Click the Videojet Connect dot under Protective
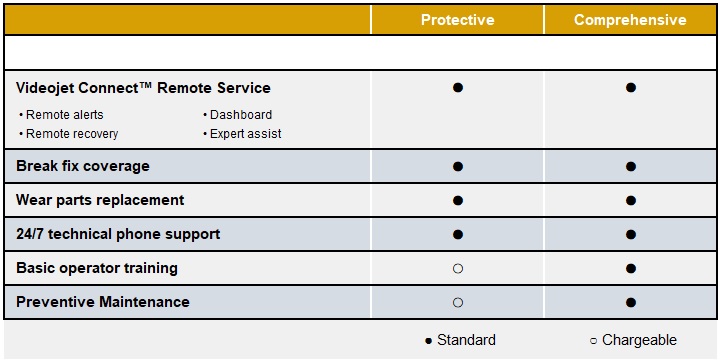 tap(457, 87)
